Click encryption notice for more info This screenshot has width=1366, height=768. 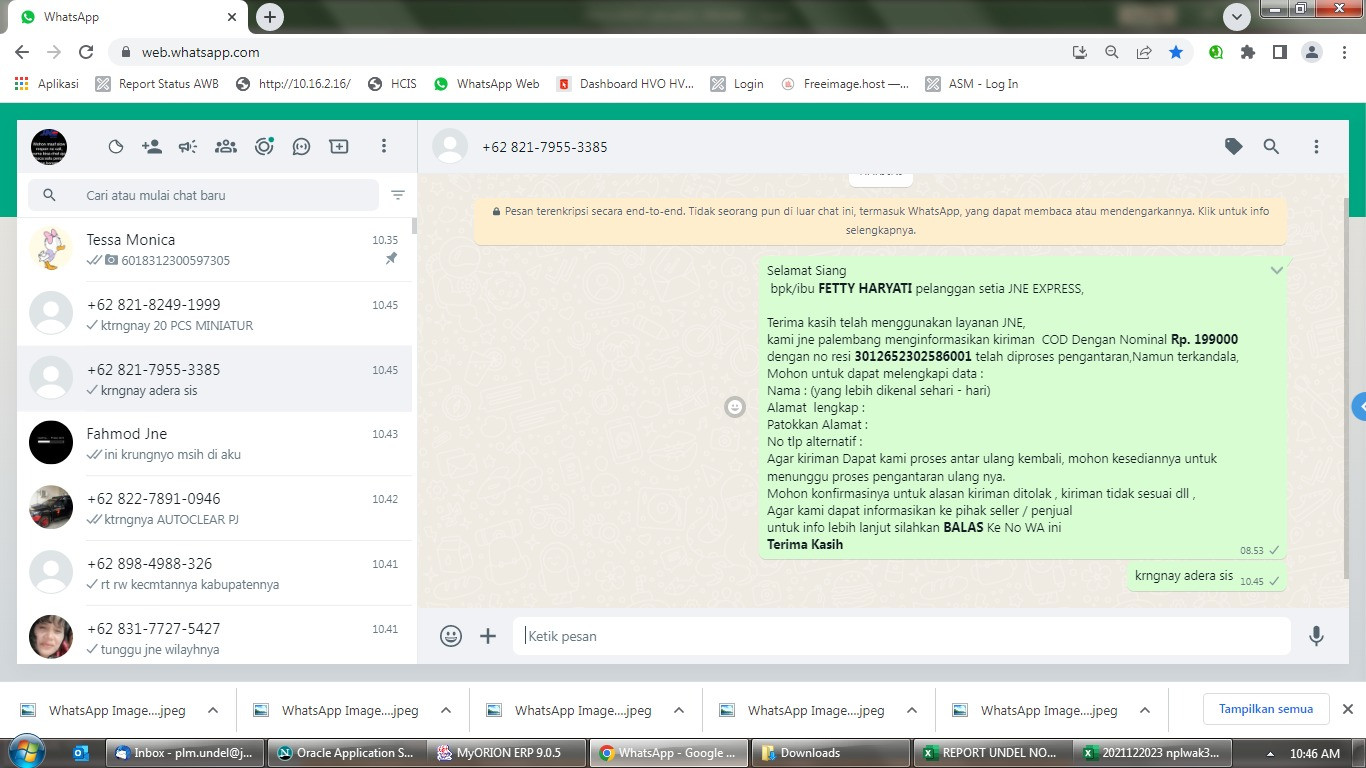click(x=880, y=220)
